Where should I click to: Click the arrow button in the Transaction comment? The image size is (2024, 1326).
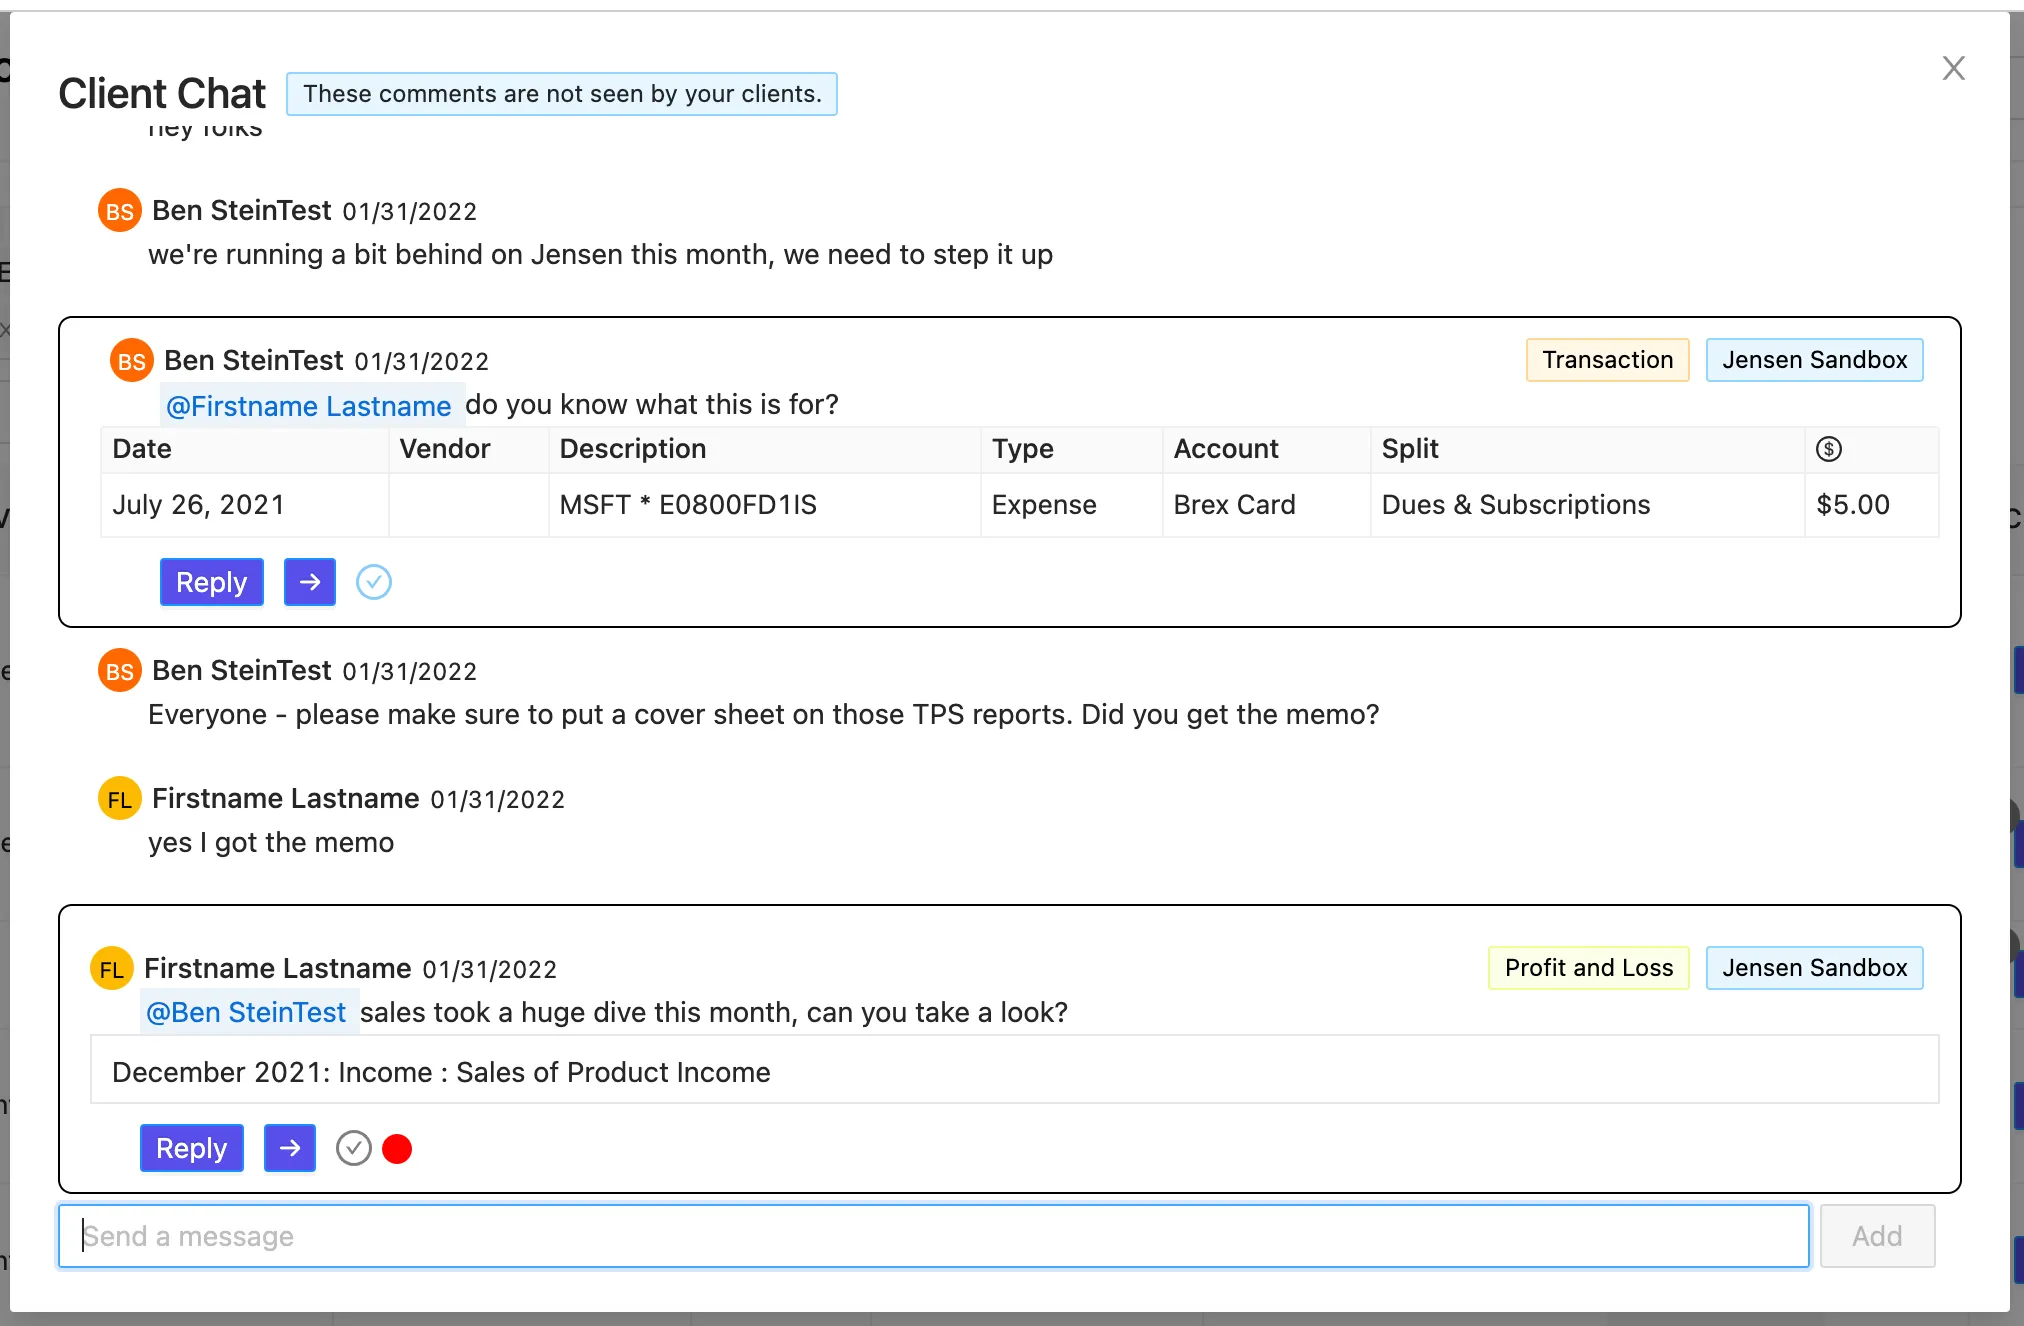click(x=310, y=582)
